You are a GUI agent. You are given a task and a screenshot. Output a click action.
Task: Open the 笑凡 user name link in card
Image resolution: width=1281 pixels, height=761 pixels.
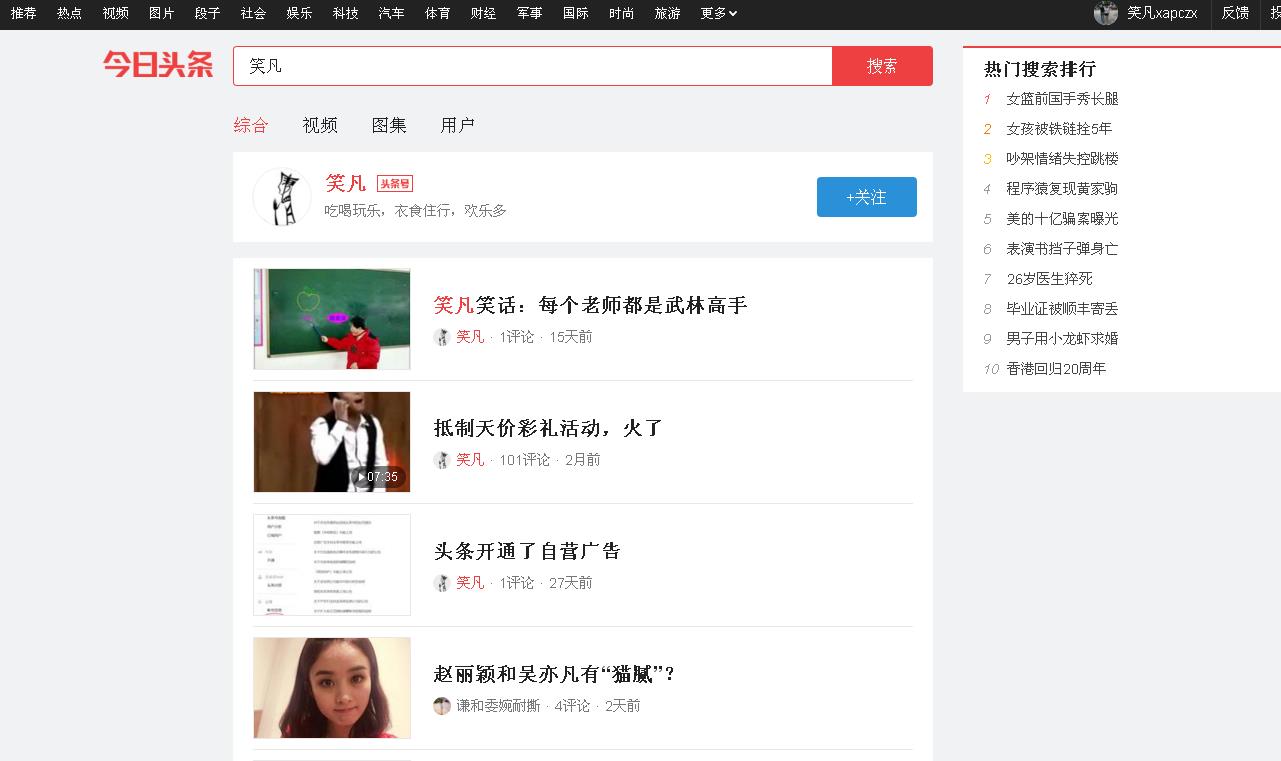click(346, 184)
